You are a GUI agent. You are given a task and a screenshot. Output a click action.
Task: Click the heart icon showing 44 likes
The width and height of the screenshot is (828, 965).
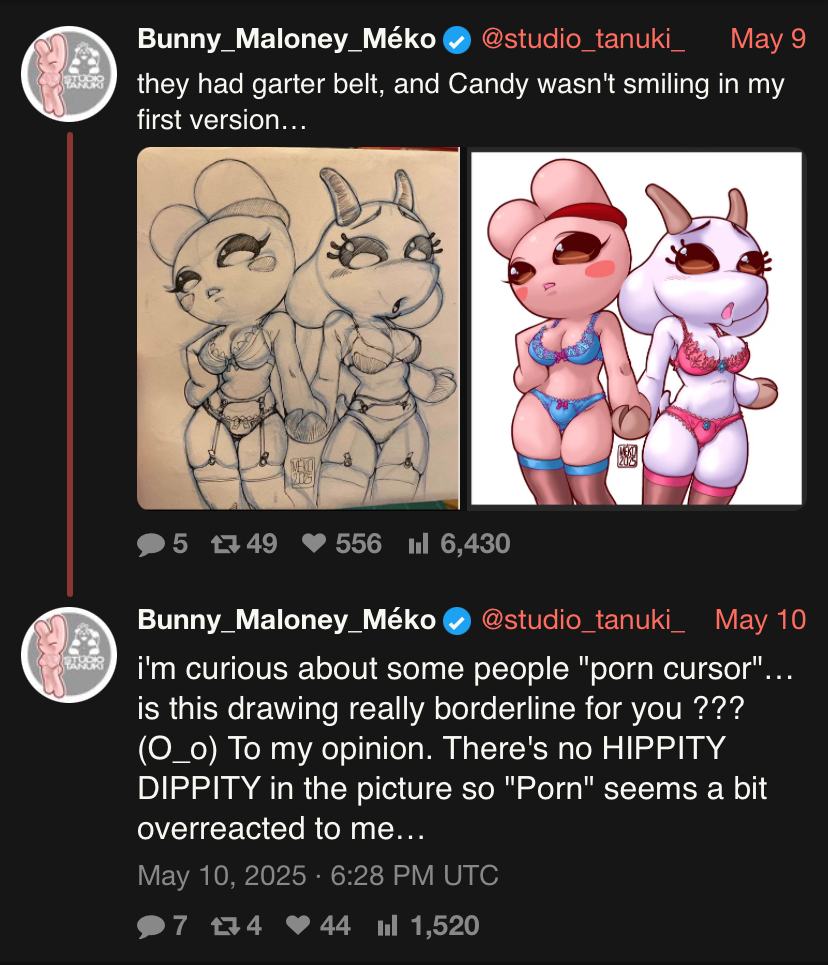[298, 926]
